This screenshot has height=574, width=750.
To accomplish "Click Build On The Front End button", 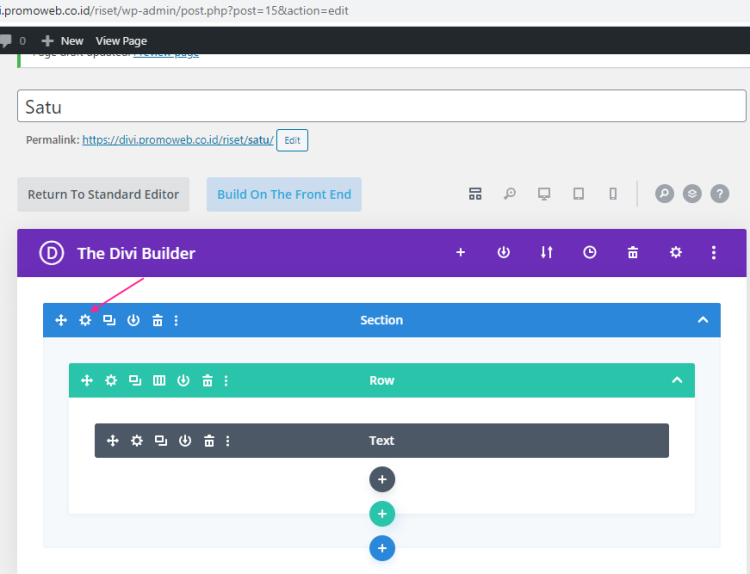I will coord(284,194).
